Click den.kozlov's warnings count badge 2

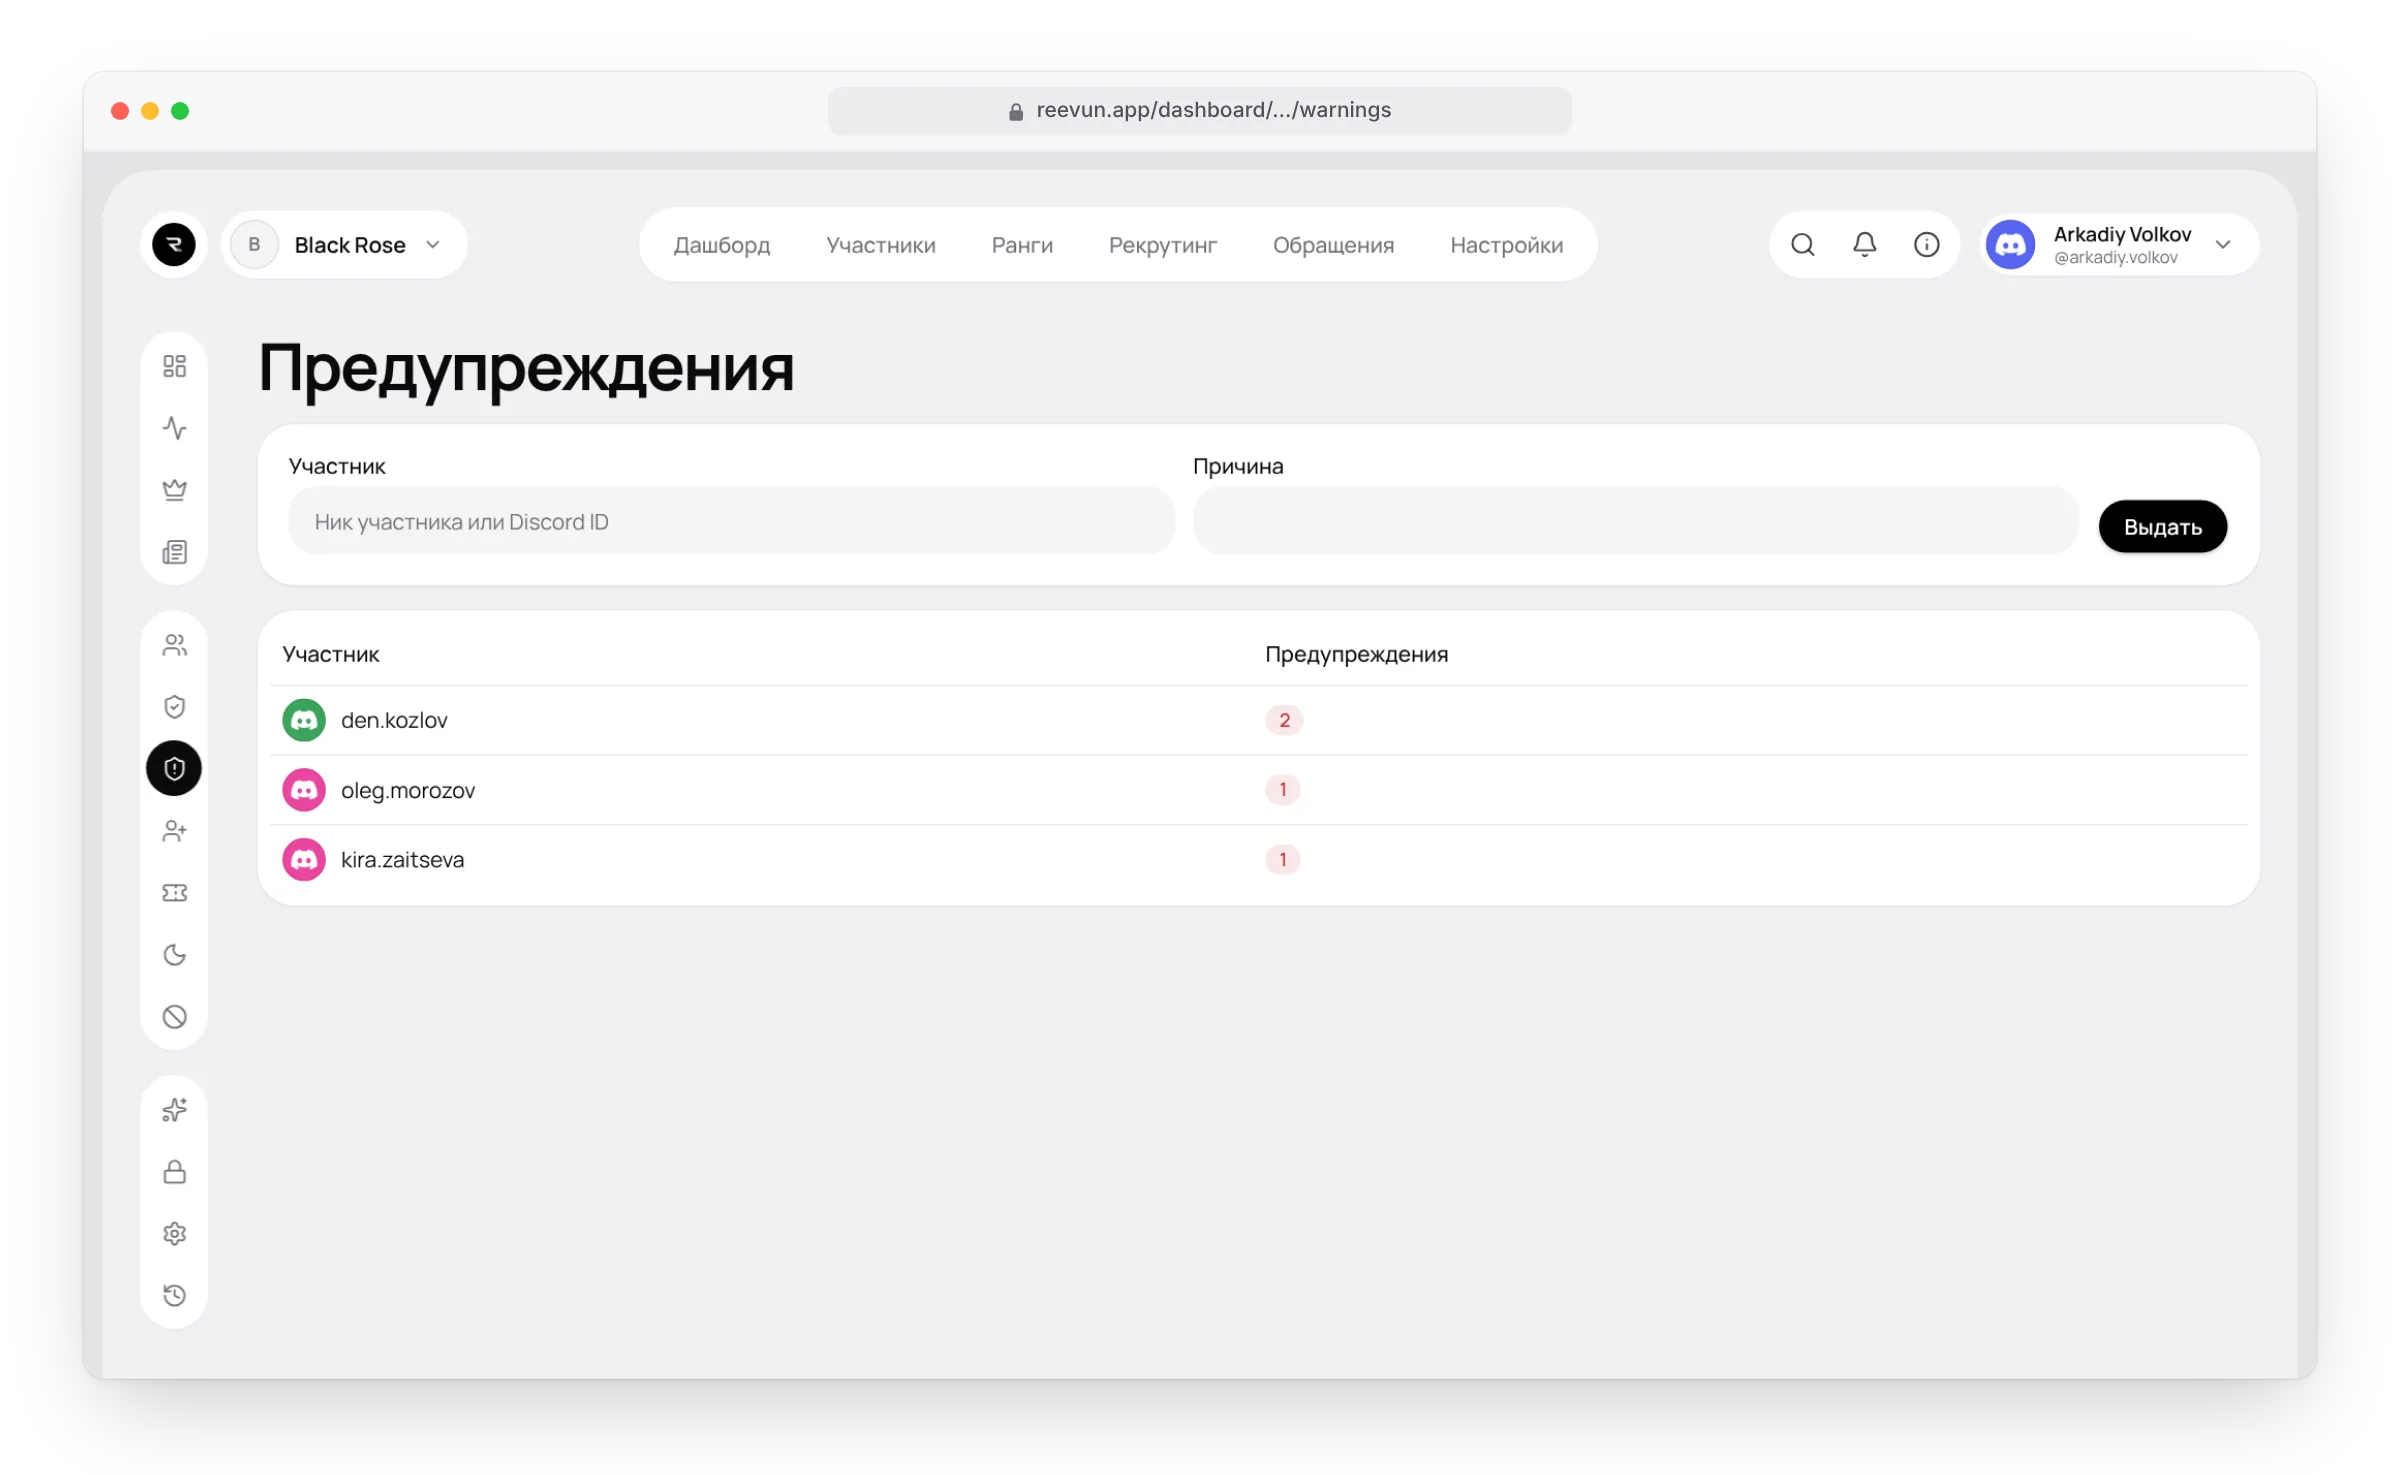tap(1284, 720)
